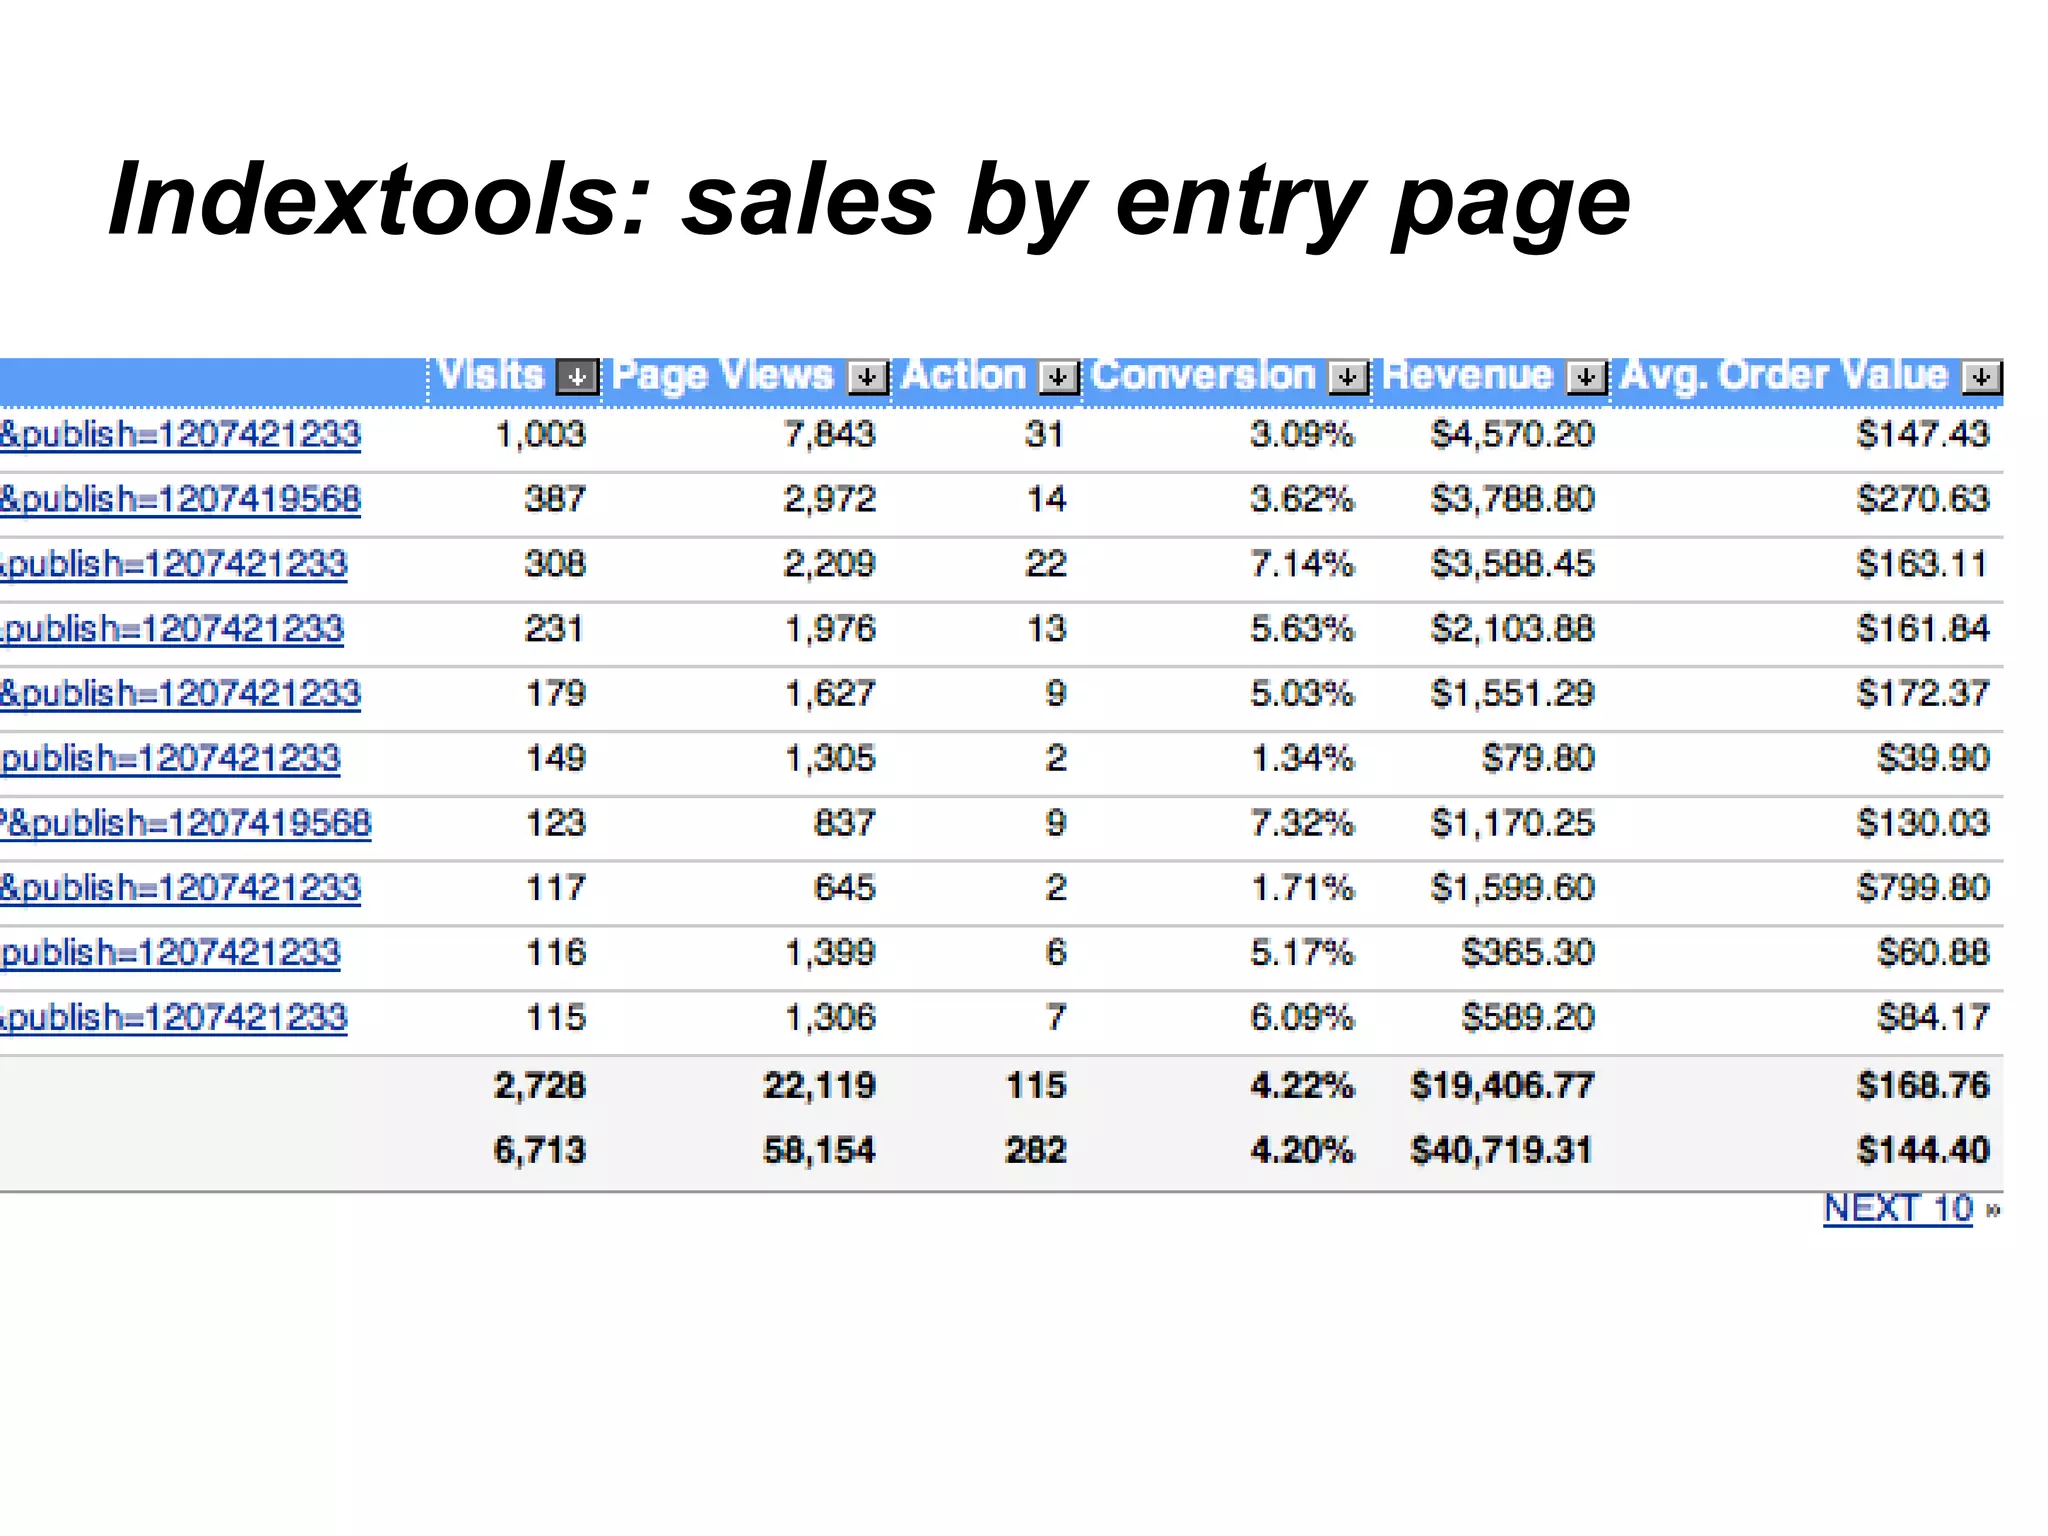Click the Visits column header text

(x=490, y=375)
